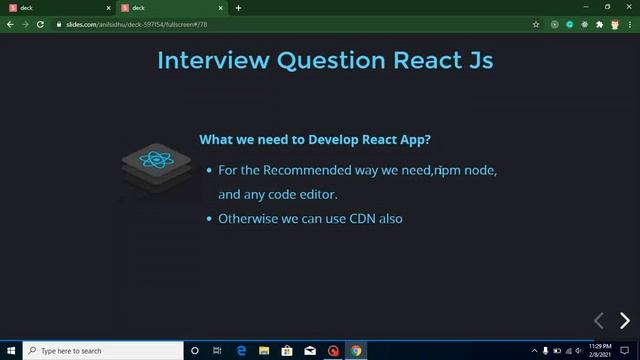
Task: Show hidden system tray icons
Action: [x=534, y=351]
